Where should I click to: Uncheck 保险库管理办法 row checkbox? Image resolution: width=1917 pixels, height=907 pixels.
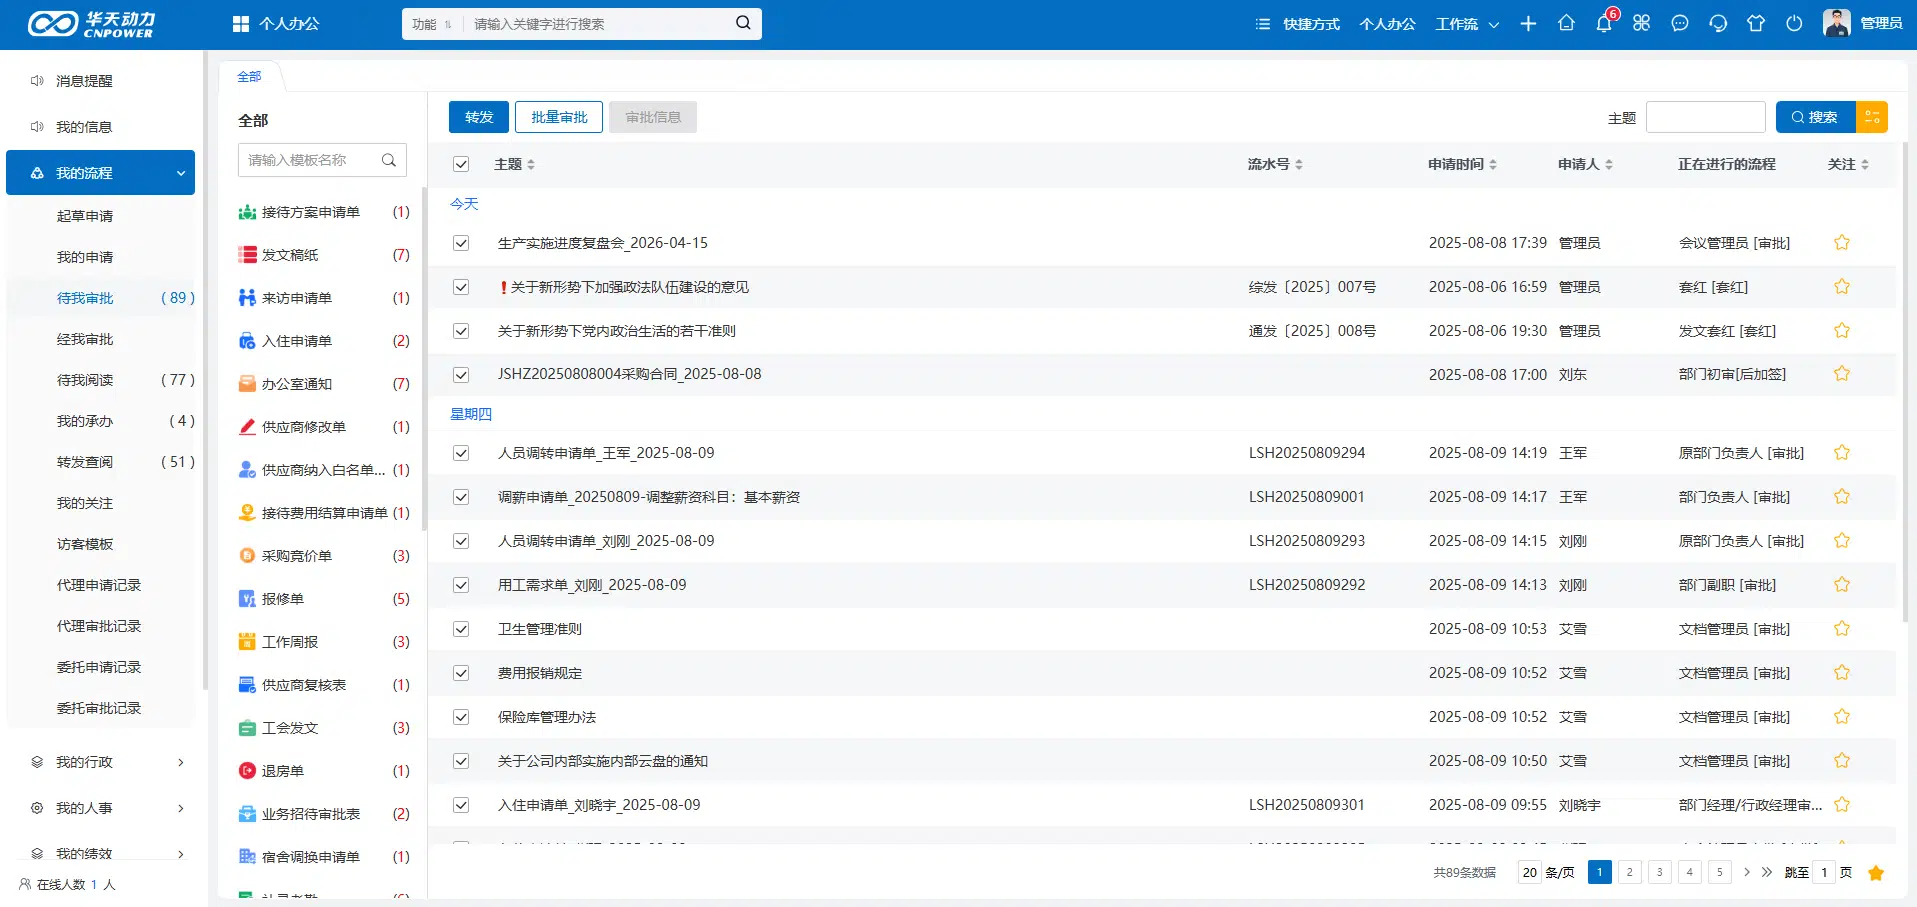461,717
